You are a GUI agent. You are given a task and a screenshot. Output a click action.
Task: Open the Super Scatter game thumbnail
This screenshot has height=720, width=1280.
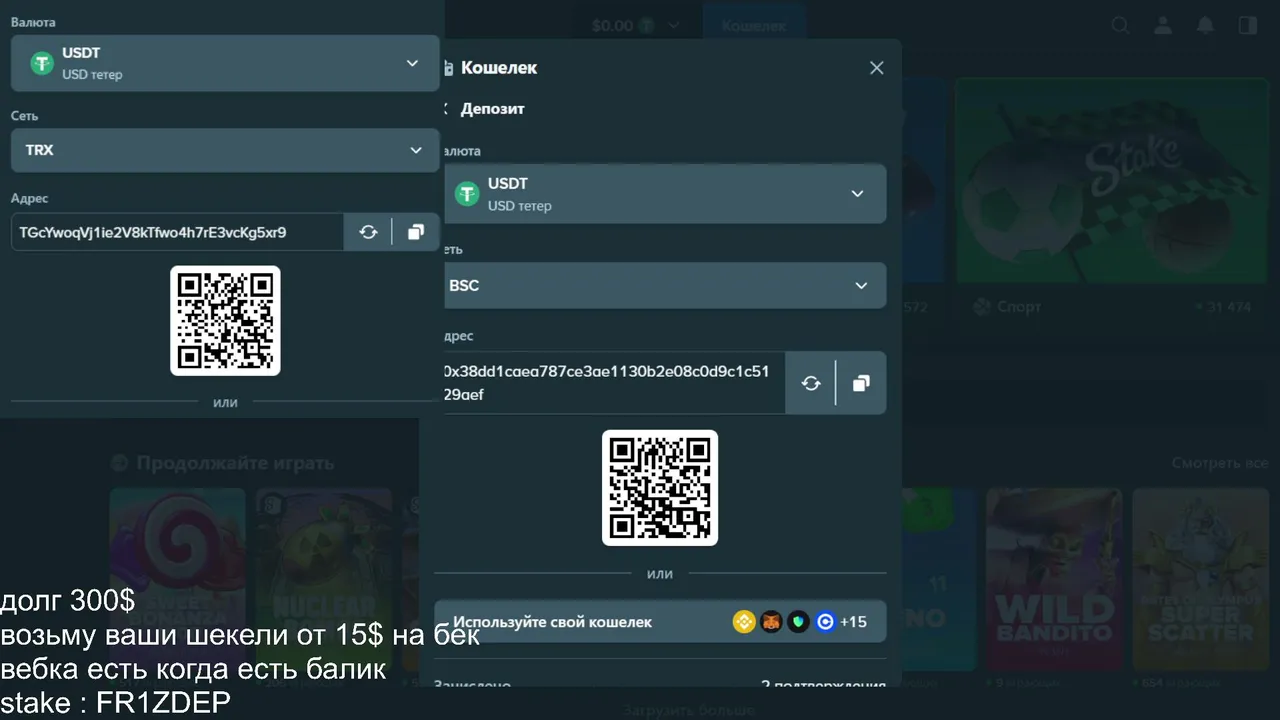[x=1200, y=580]
